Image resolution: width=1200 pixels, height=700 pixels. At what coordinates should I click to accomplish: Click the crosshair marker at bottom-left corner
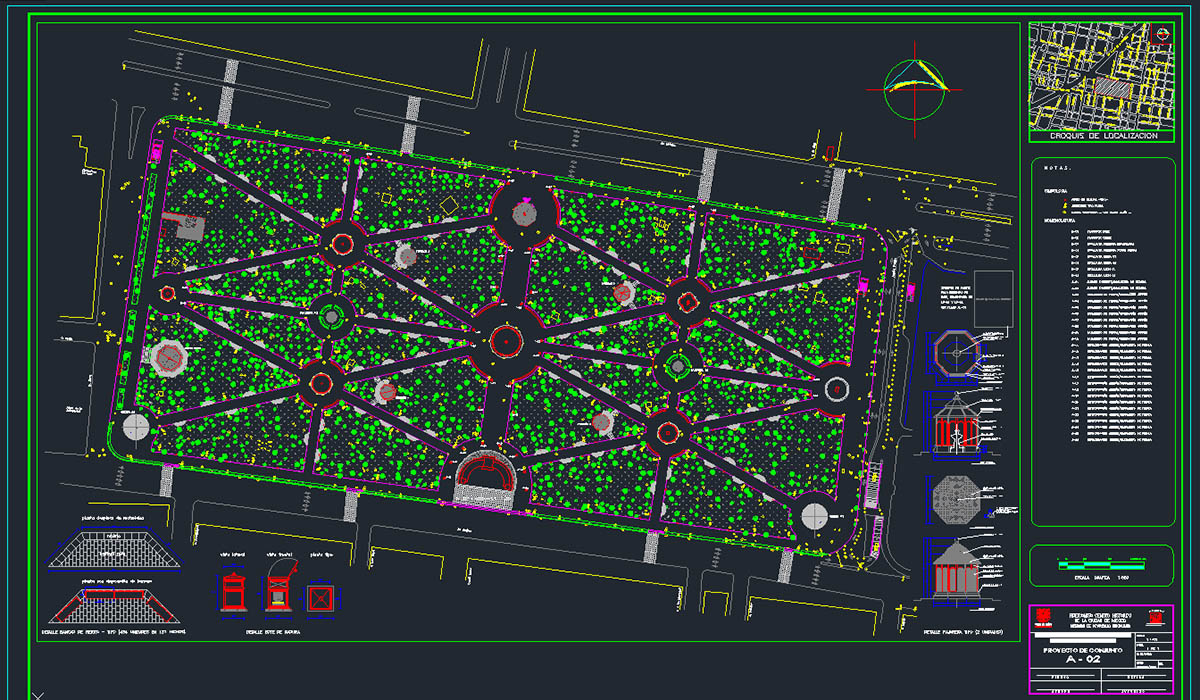(x=38, y=693)
